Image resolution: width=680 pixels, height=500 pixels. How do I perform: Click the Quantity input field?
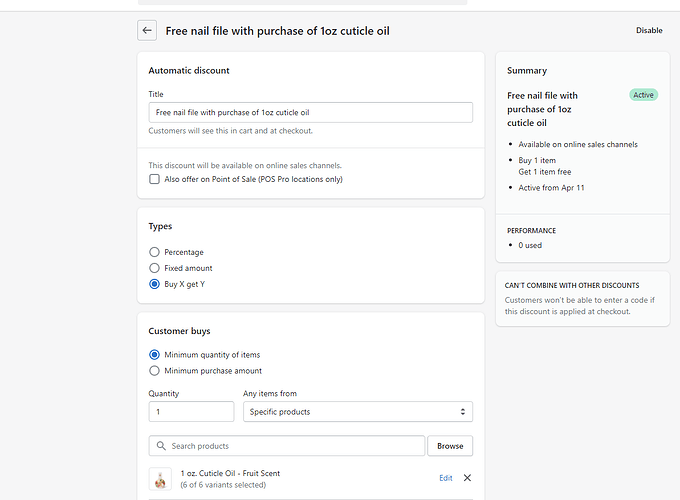tap(191, 412)
